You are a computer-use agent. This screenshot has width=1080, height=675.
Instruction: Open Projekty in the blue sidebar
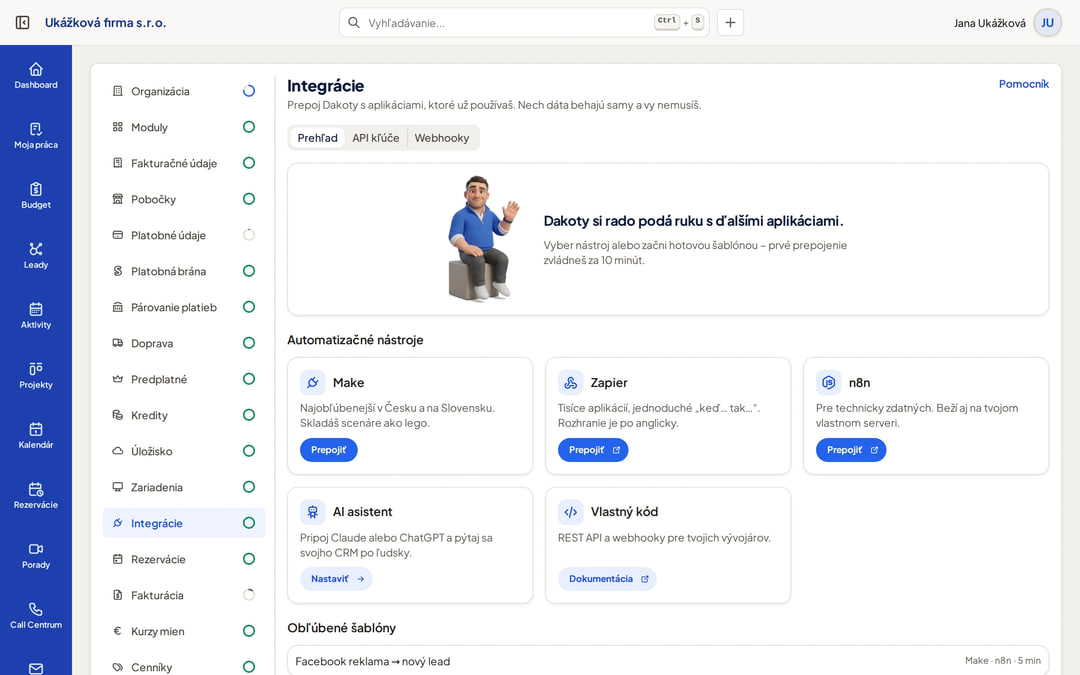tap(36, 375)
